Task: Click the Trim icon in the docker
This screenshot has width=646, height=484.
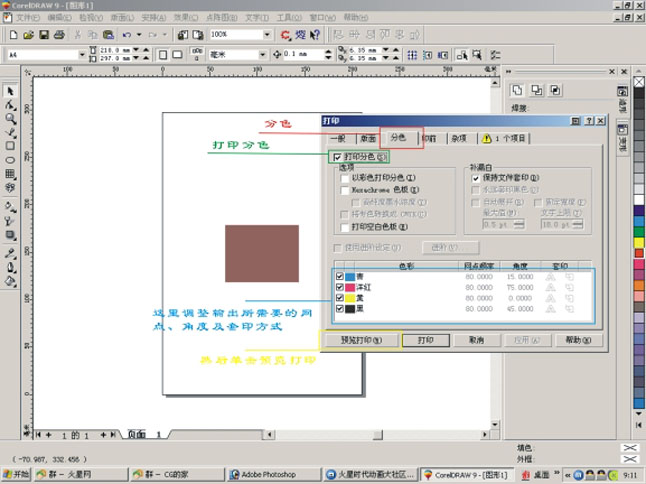Action: pyautogui.click(x=536, y=90)
